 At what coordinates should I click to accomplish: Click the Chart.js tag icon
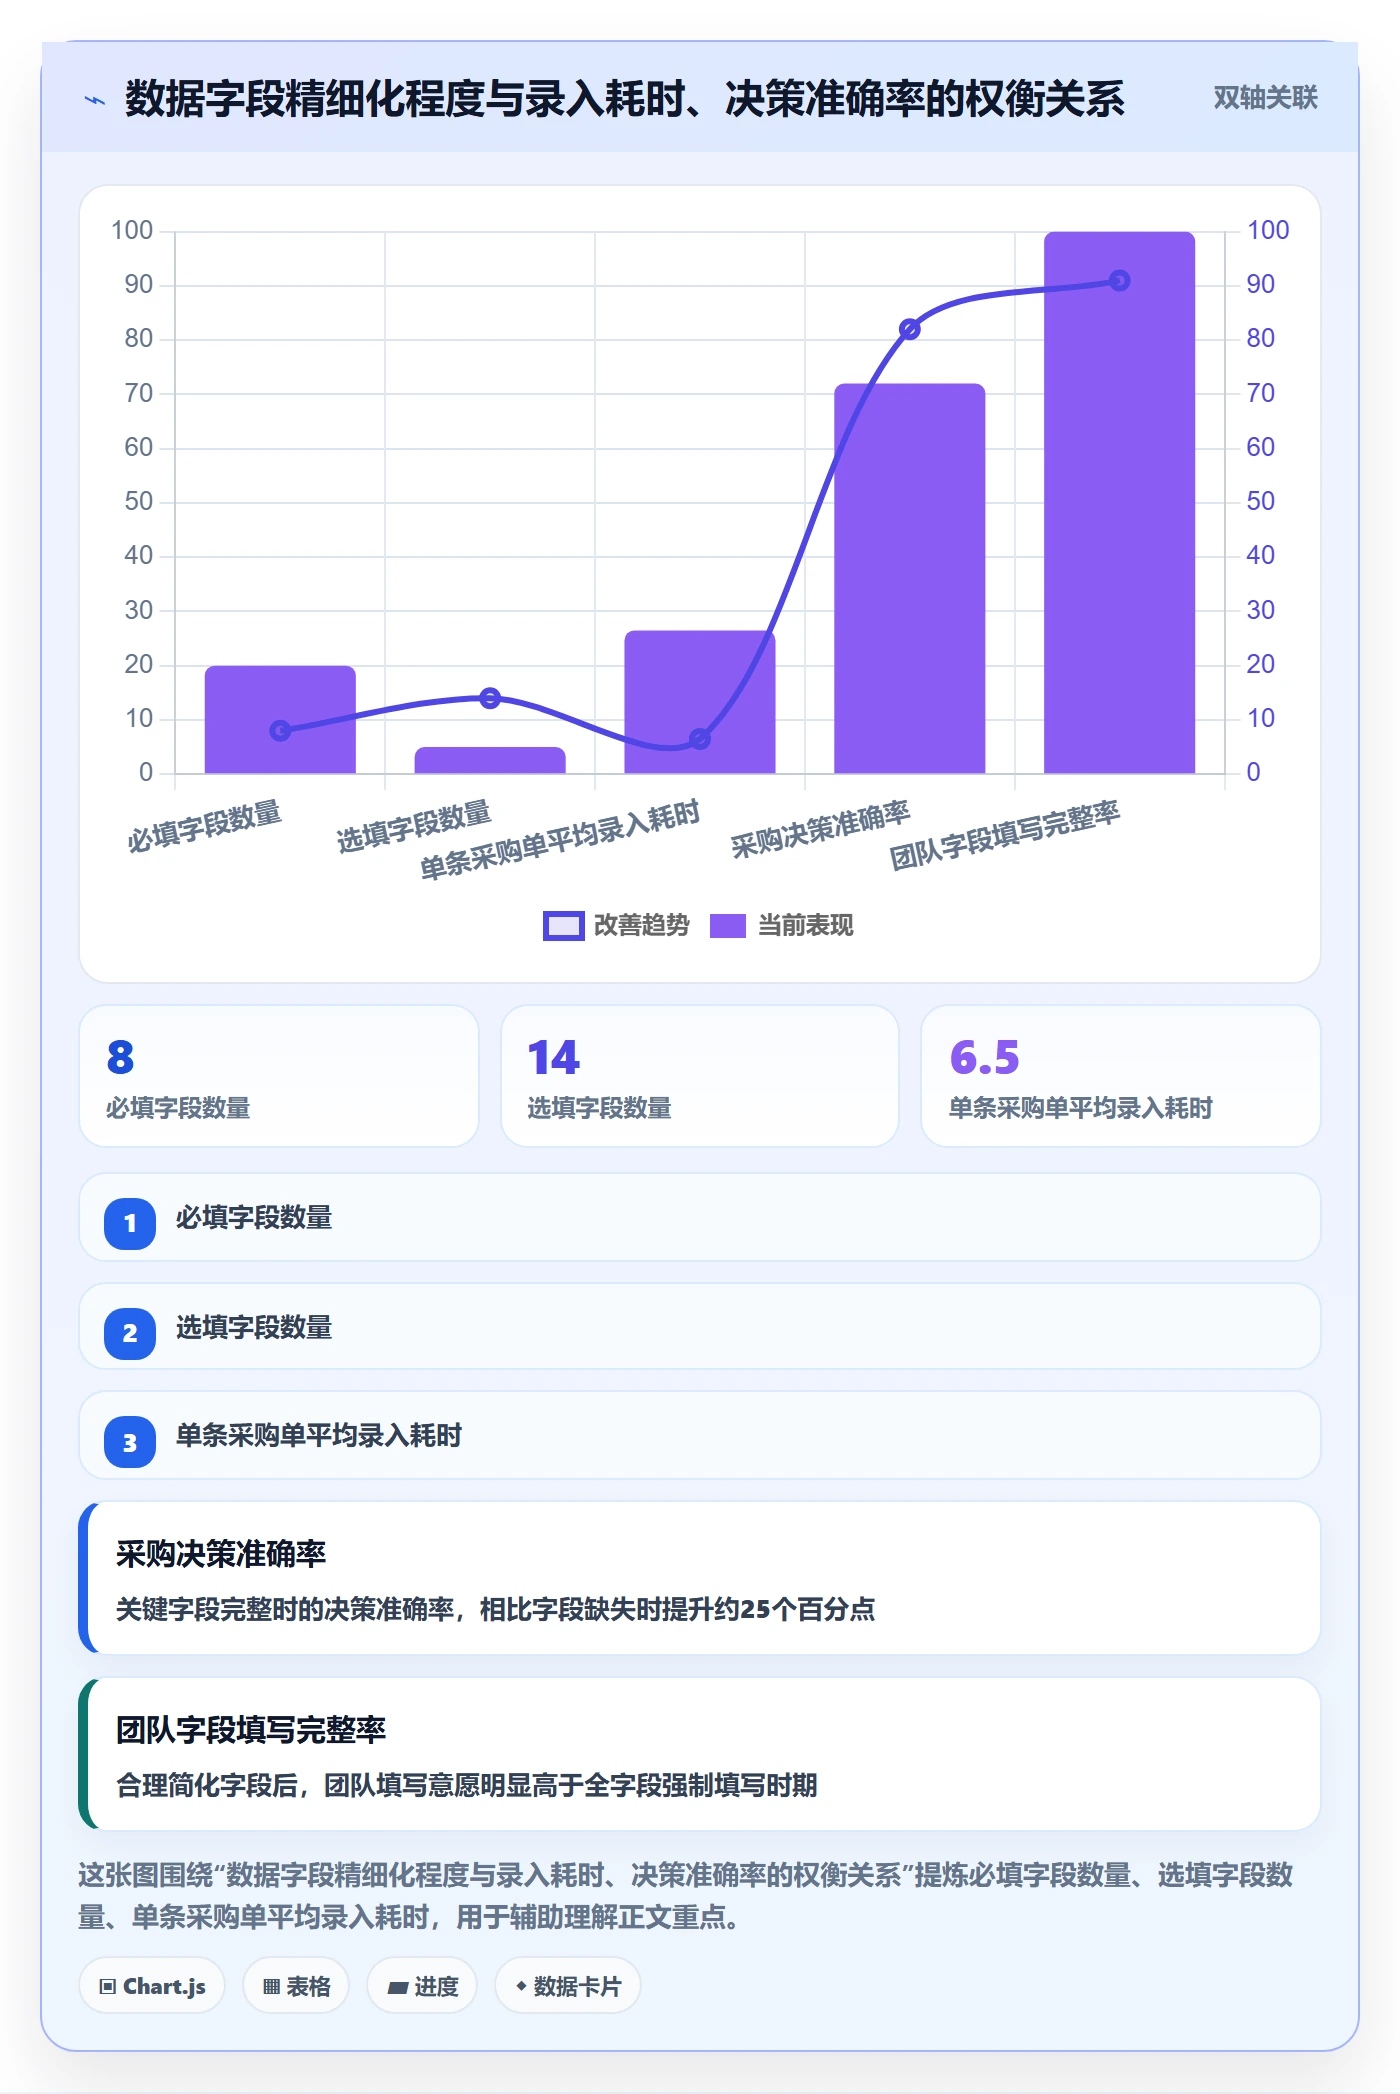click(x=108, y=1987)
